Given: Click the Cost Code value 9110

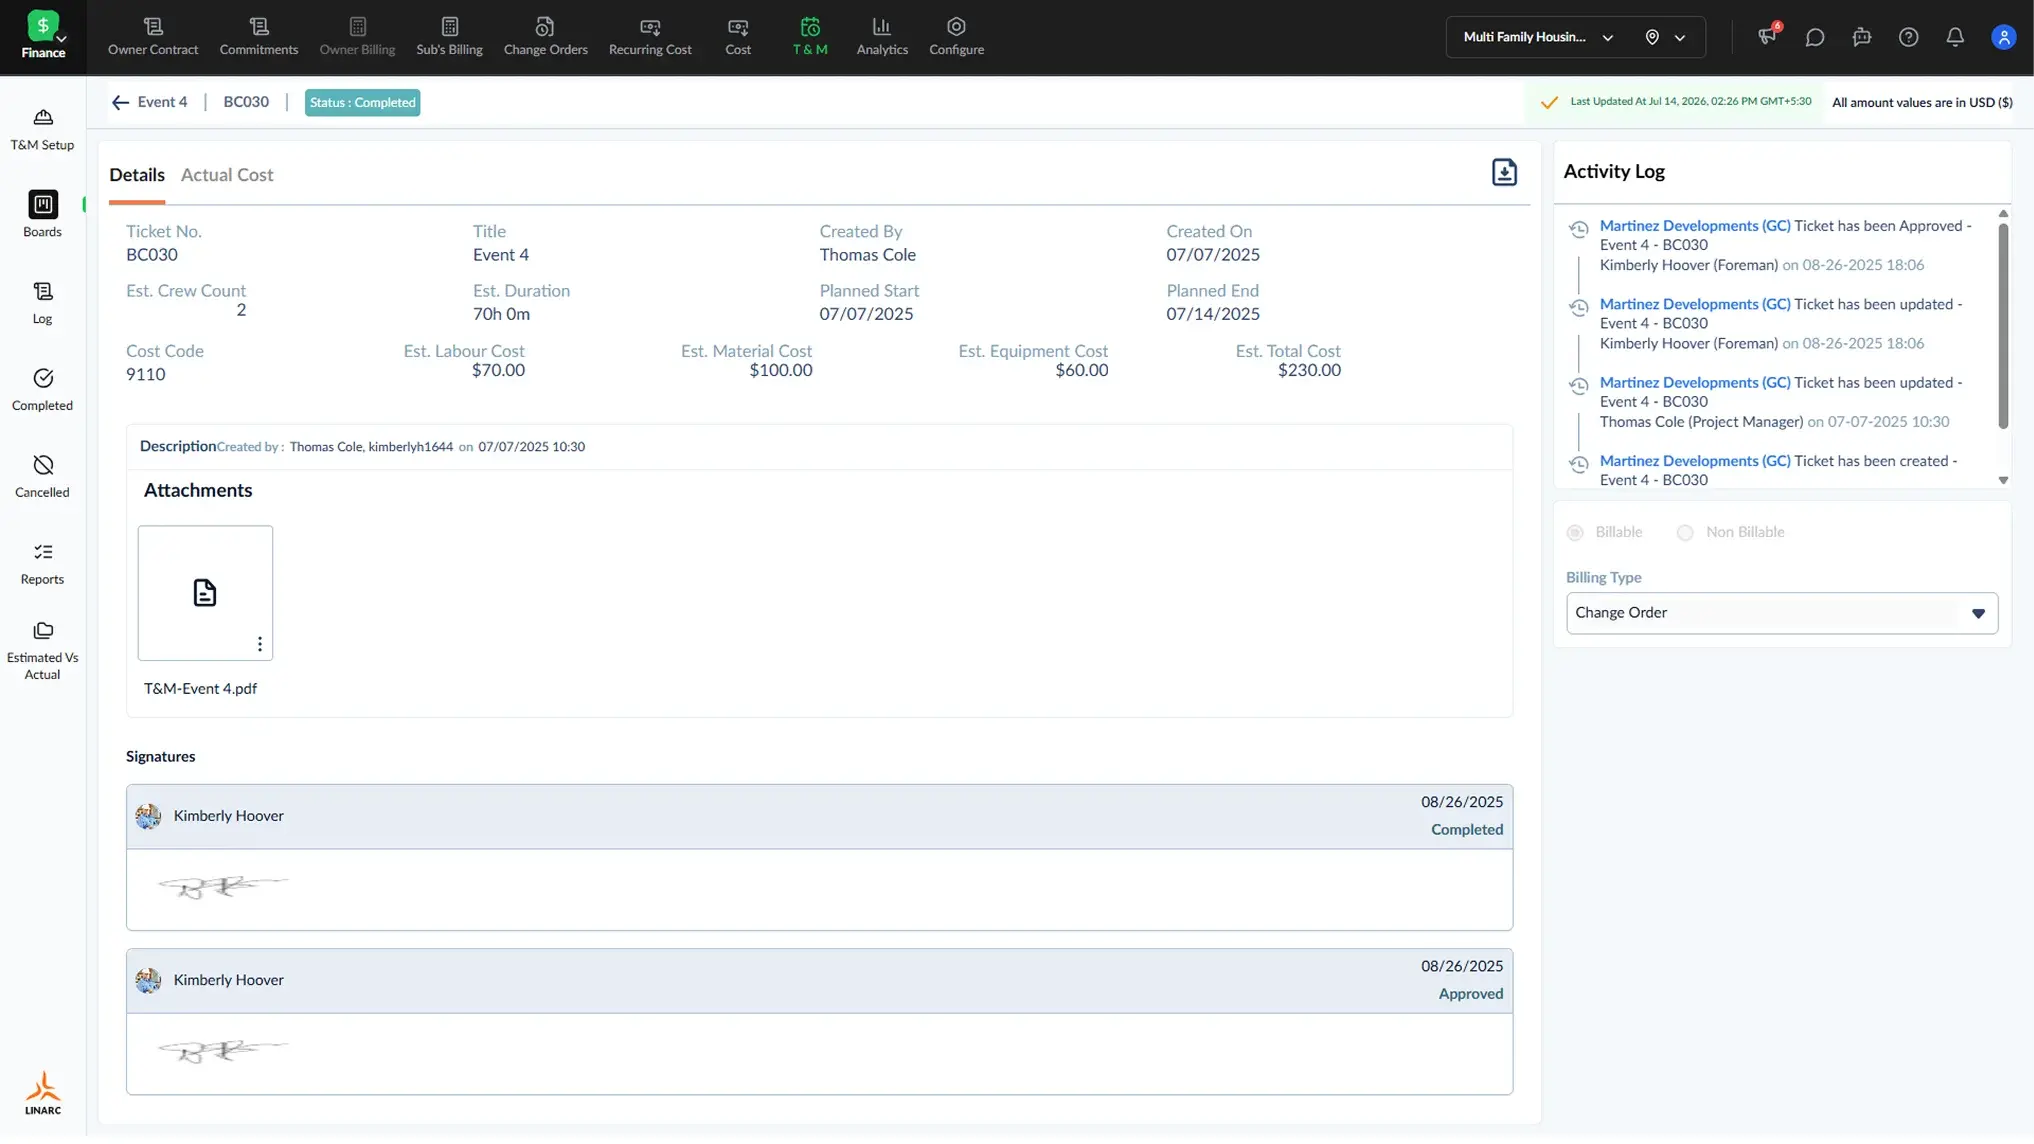Looking at the screenshot, I should pos(145,375).
